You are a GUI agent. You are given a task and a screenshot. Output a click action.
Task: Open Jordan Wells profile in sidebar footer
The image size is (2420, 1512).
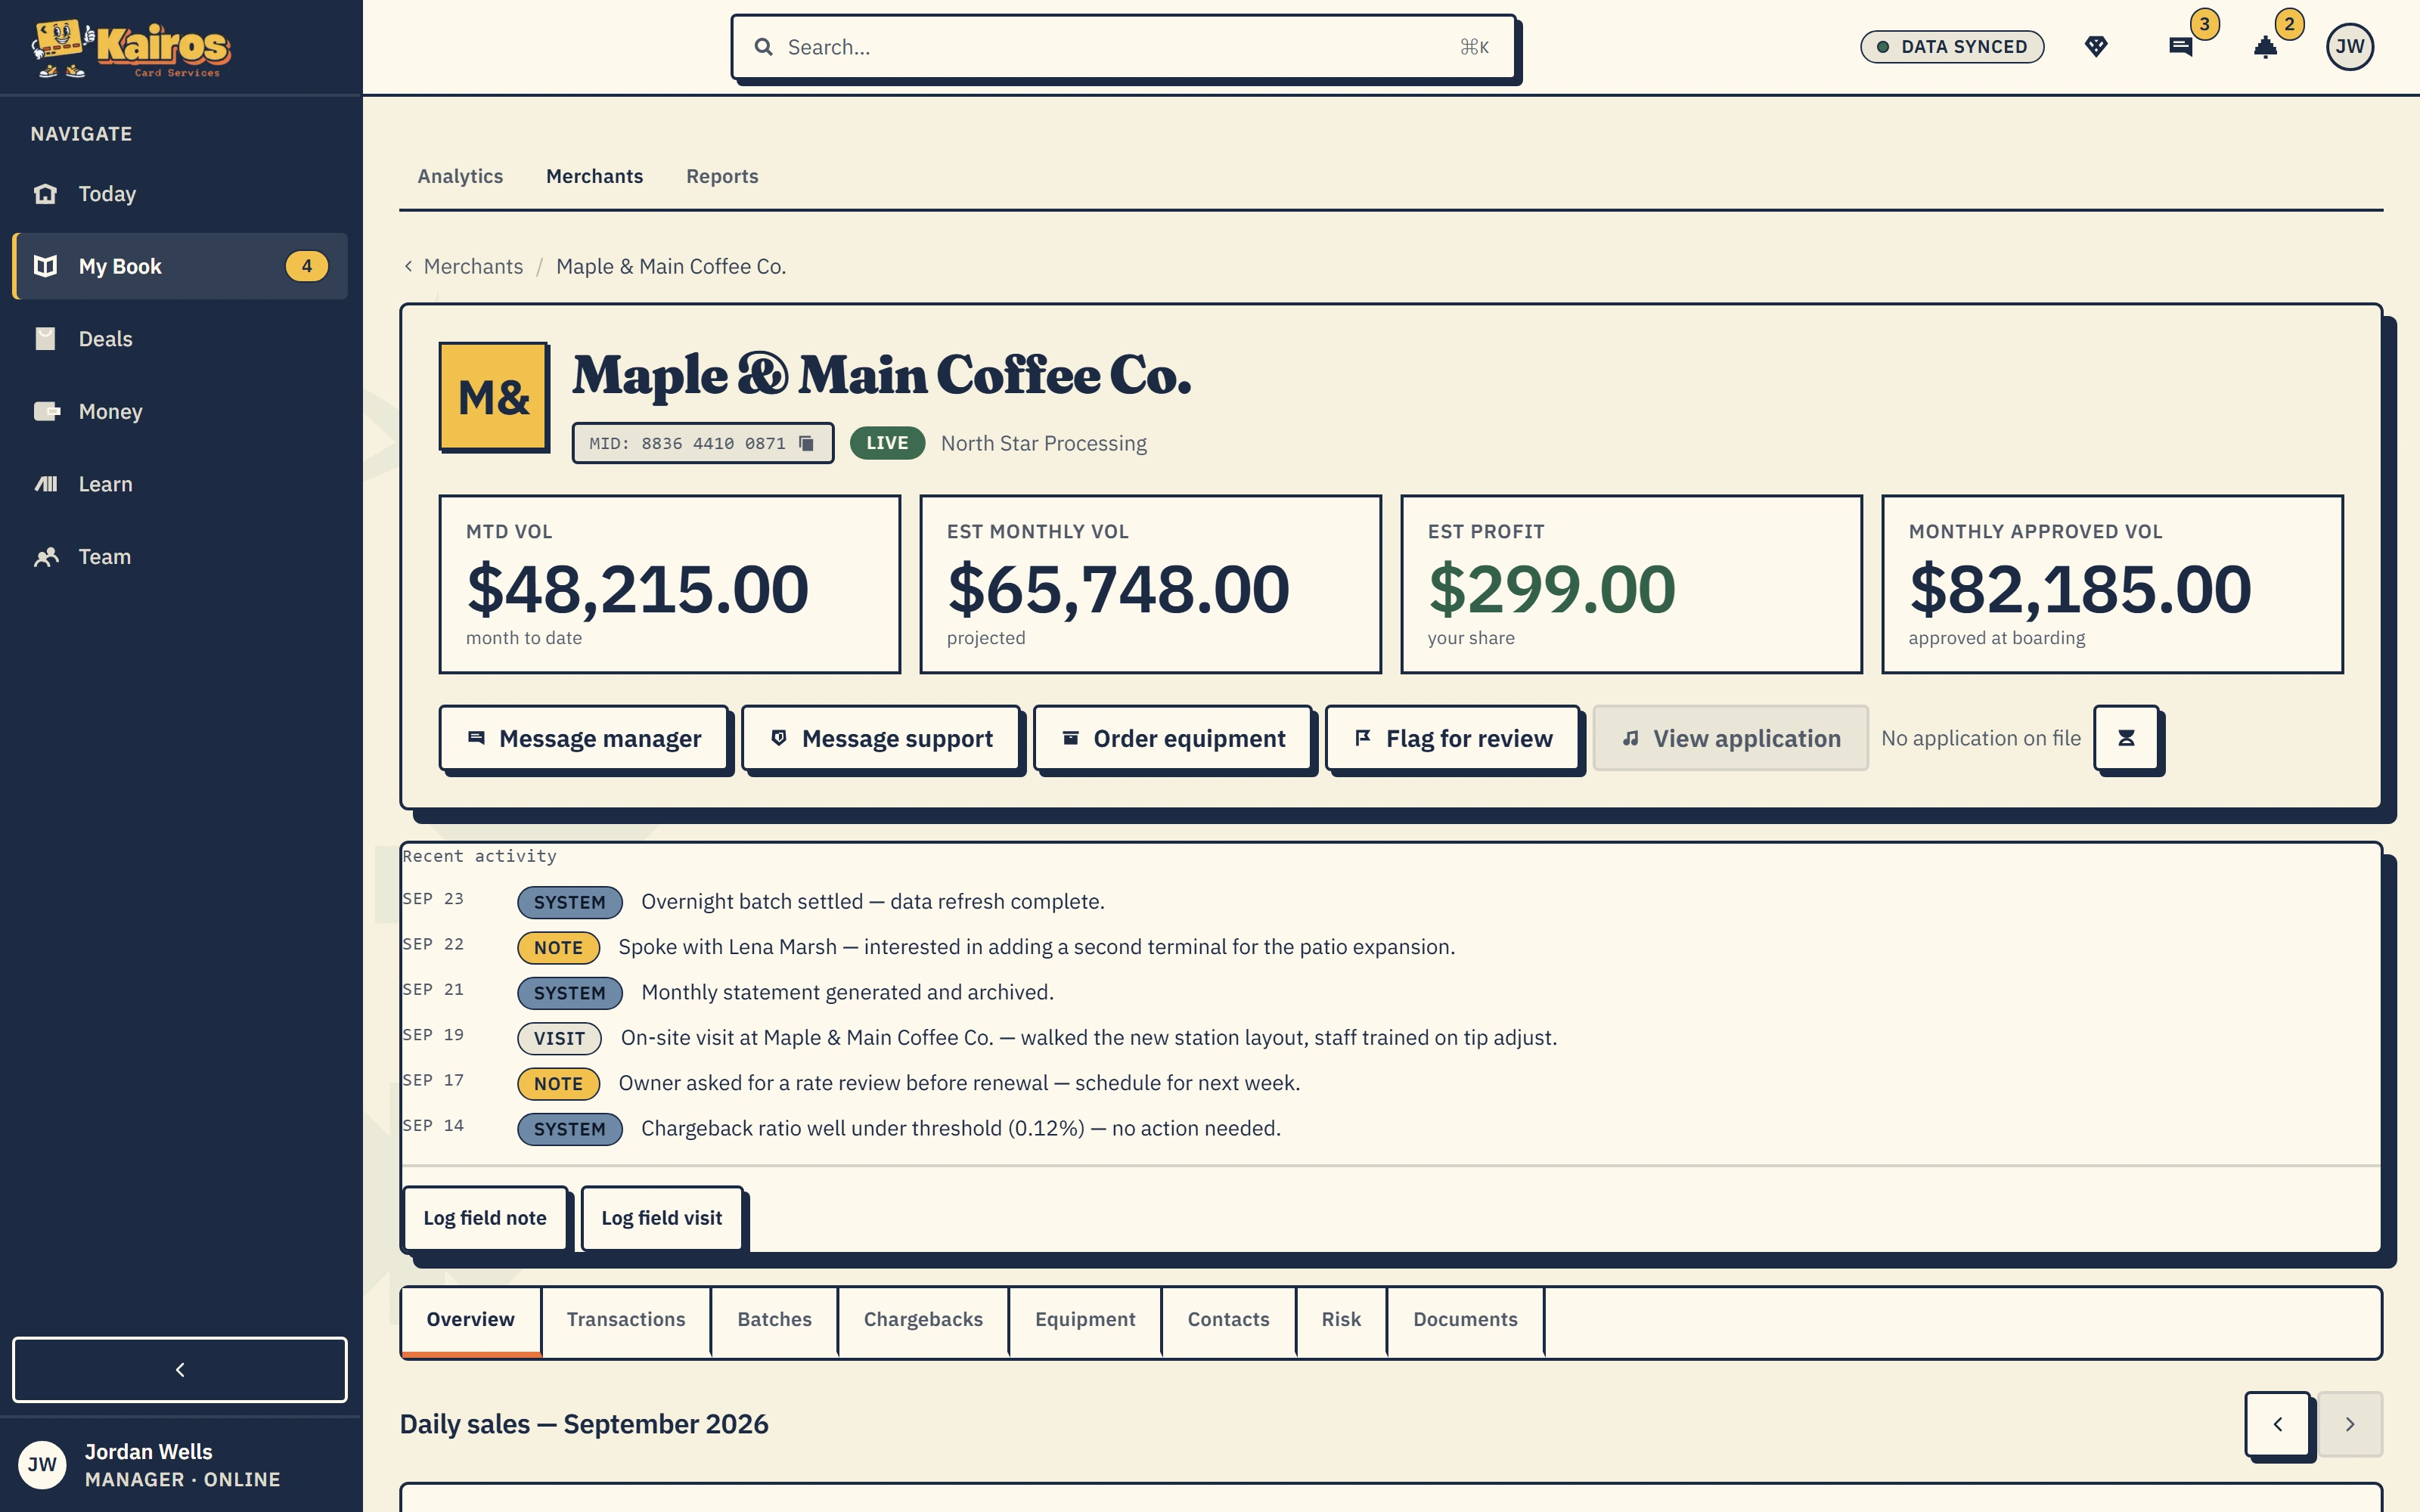pos(180,1465)
